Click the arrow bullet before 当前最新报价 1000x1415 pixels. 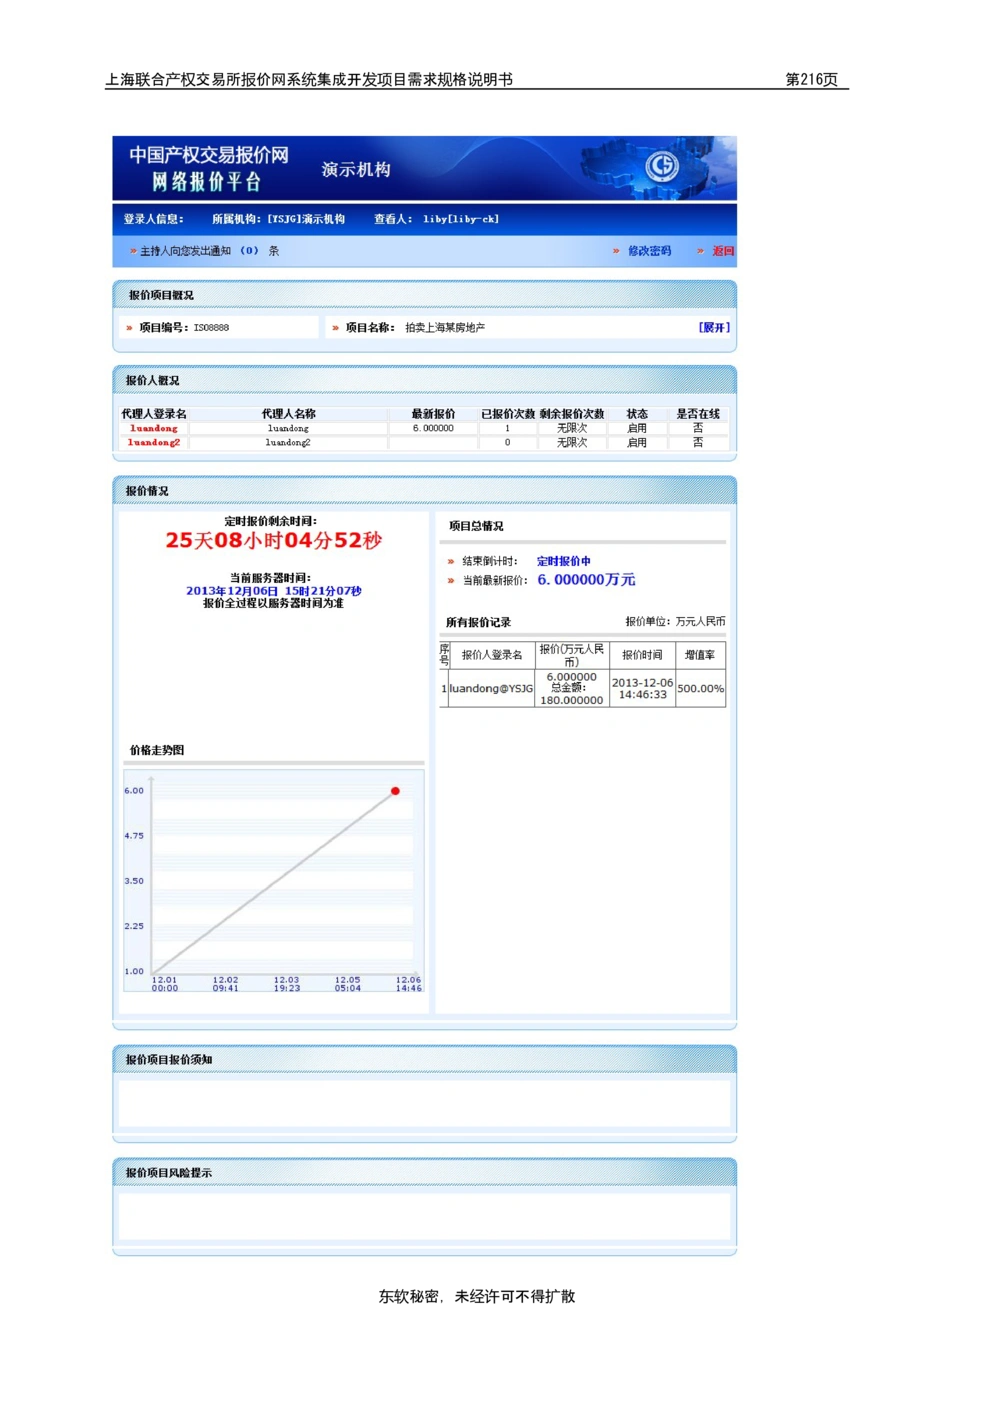point(451,581)
